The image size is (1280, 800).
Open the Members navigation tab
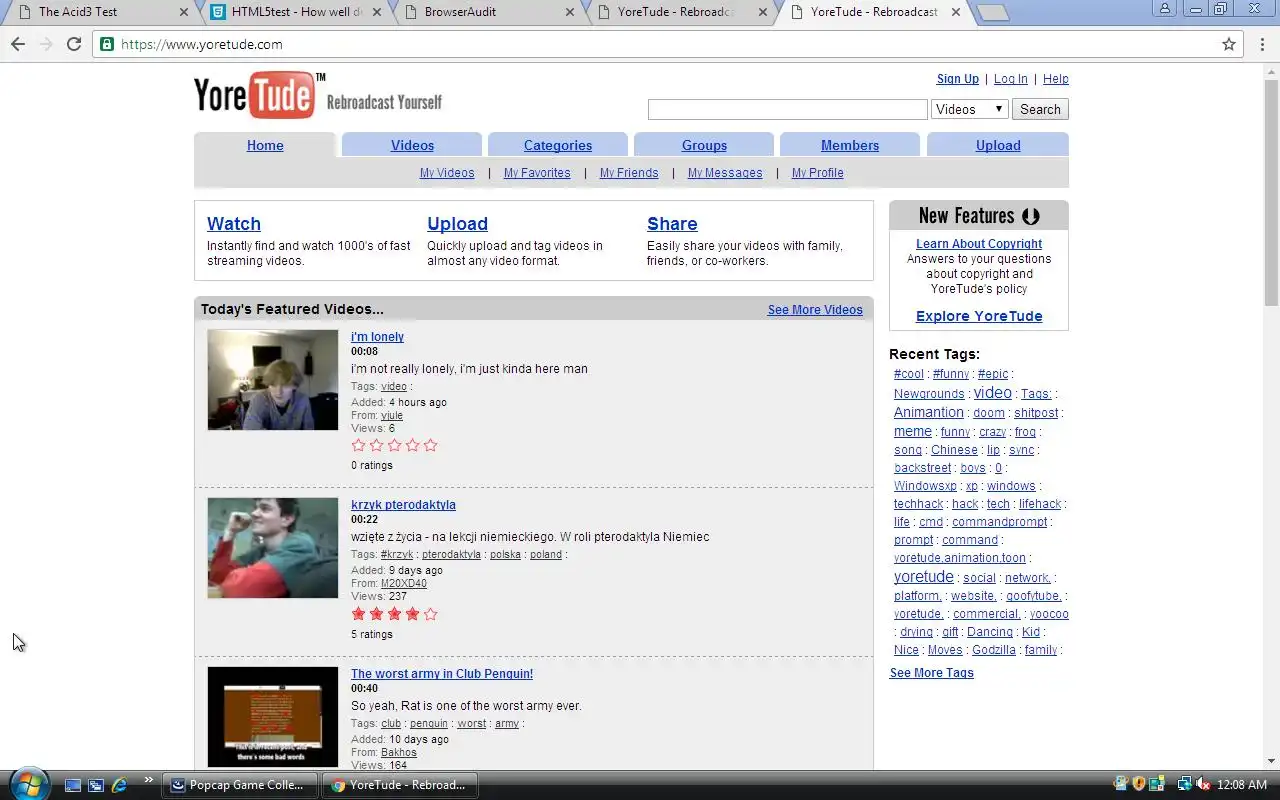click(850, 145)
